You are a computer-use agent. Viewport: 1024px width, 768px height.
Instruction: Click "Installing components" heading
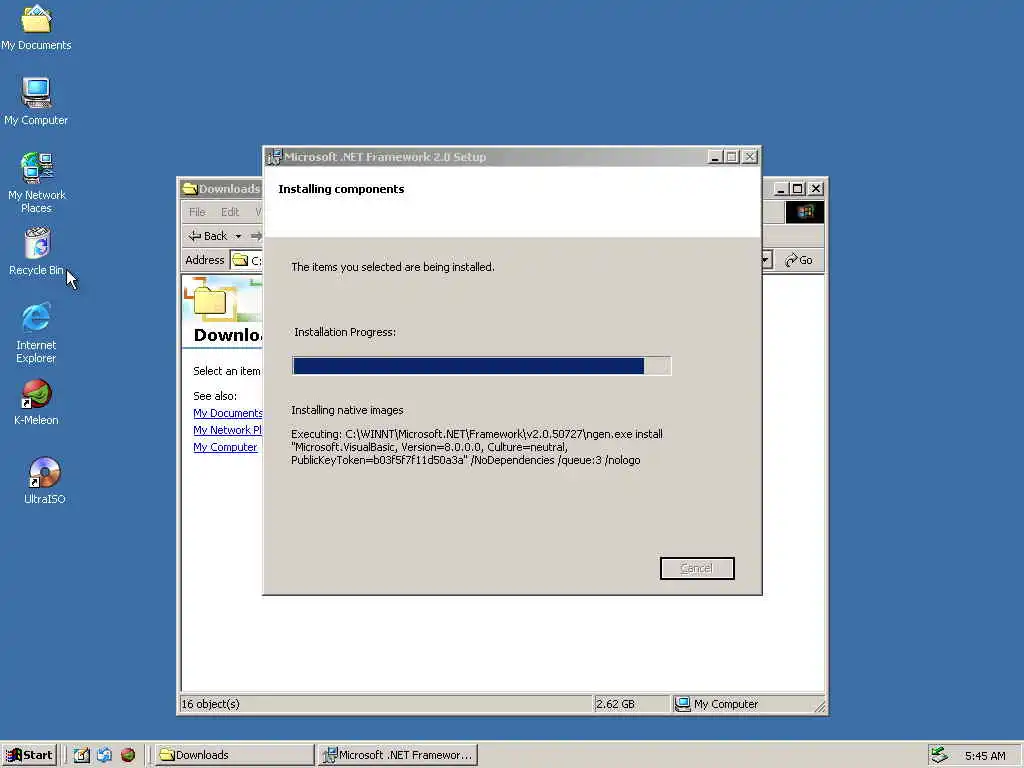pyautogui.click(x=341, y=189)
